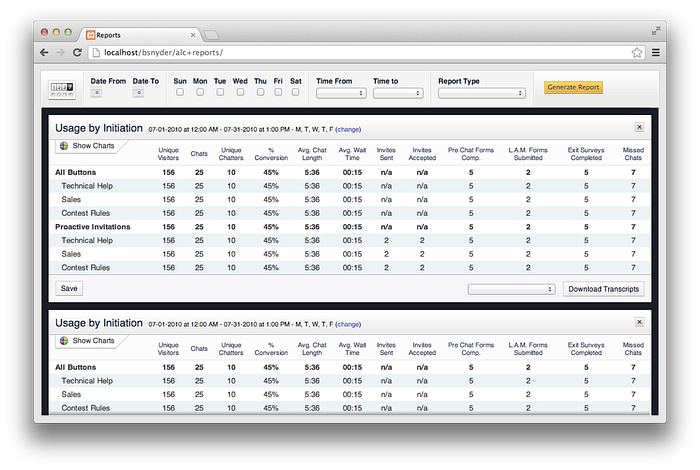The height and width of the screenshot is (470, 700).
Task: Enable the Wed day checkbox
Action: coord(240,92)
